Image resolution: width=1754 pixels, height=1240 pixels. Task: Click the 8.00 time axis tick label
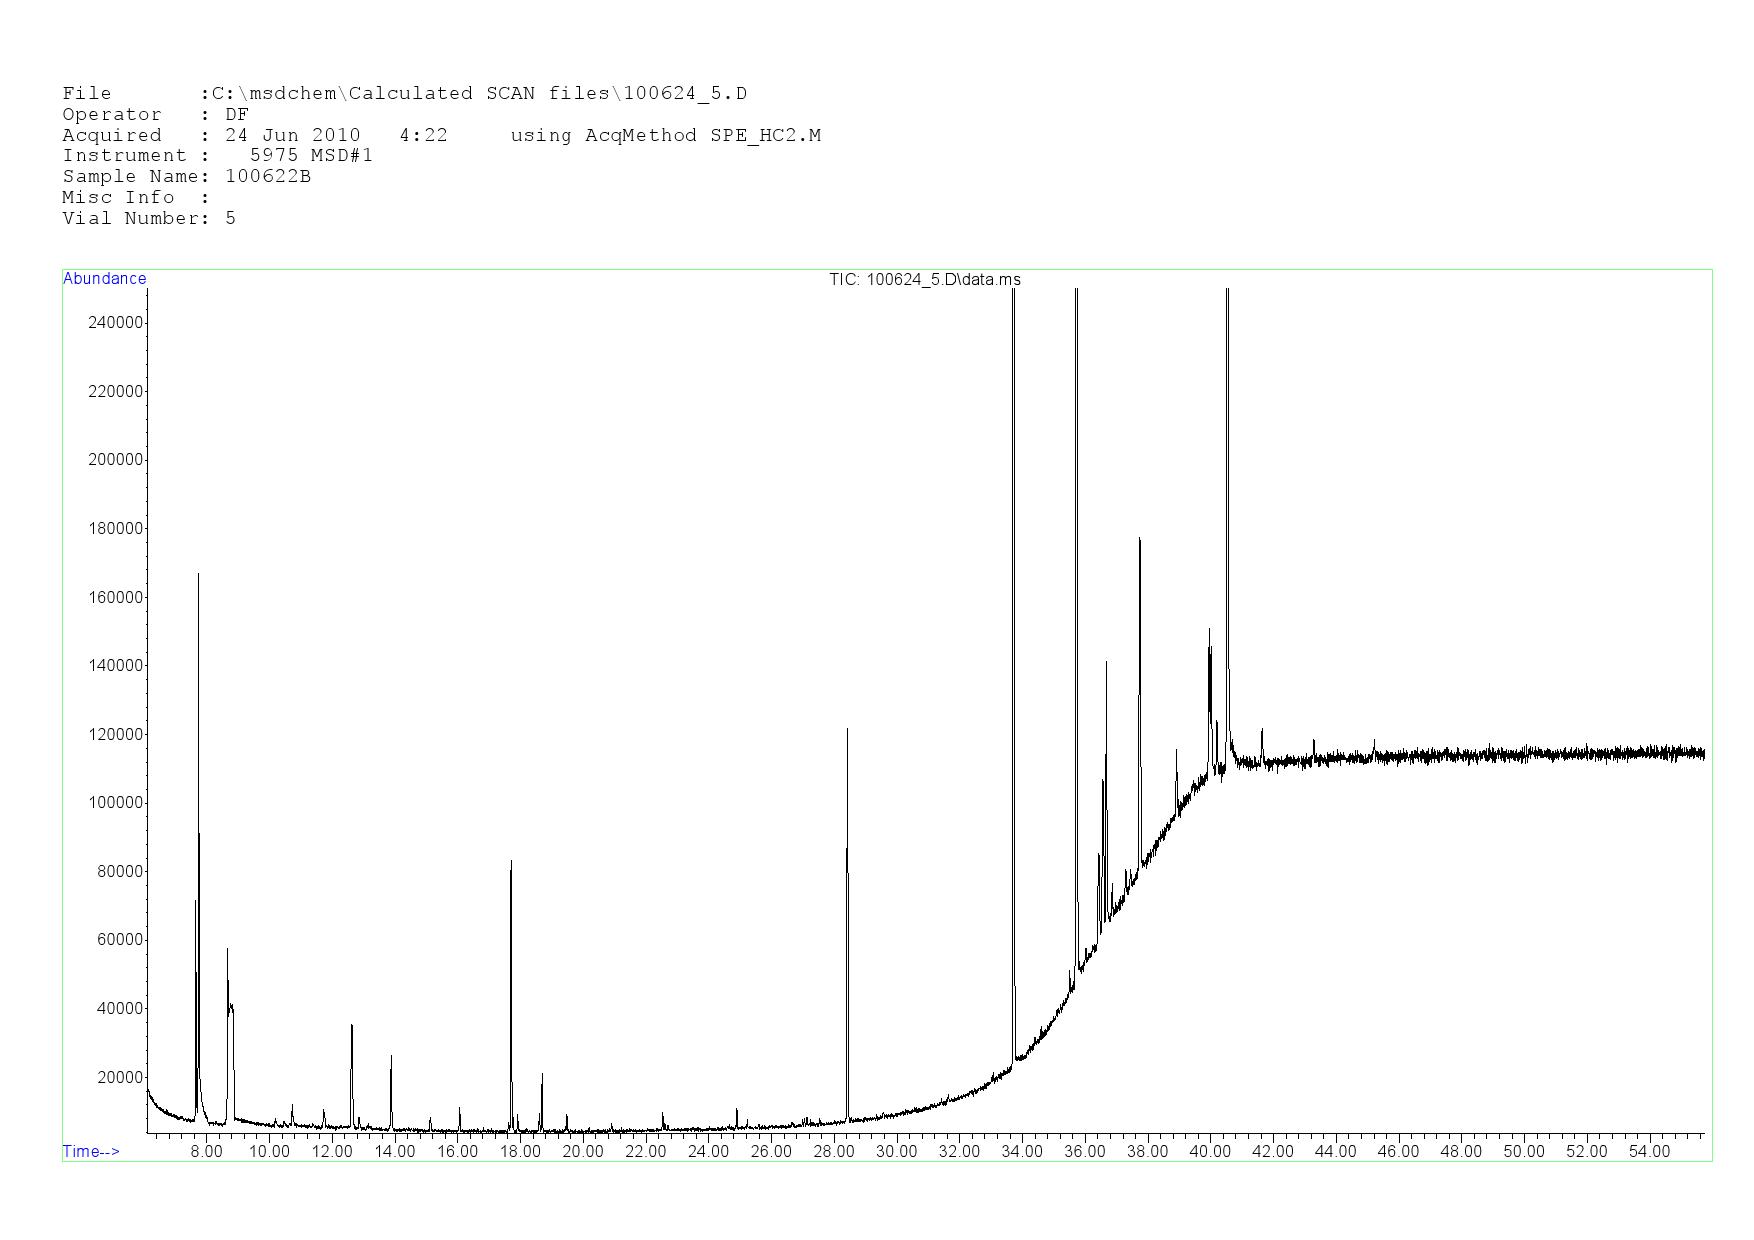pos(207,1151)
